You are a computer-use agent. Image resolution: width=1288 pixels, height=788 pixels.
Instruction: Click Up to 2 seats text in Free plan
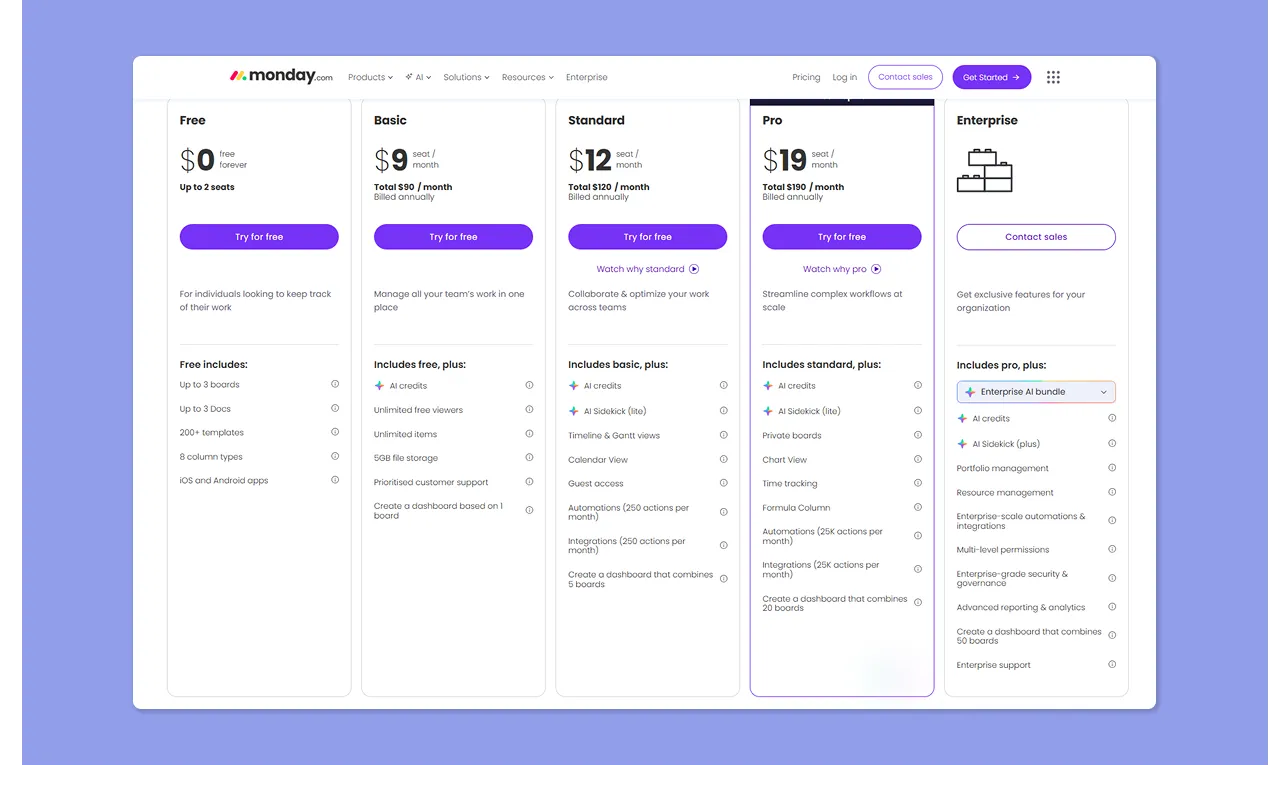(x=207, y=187)
